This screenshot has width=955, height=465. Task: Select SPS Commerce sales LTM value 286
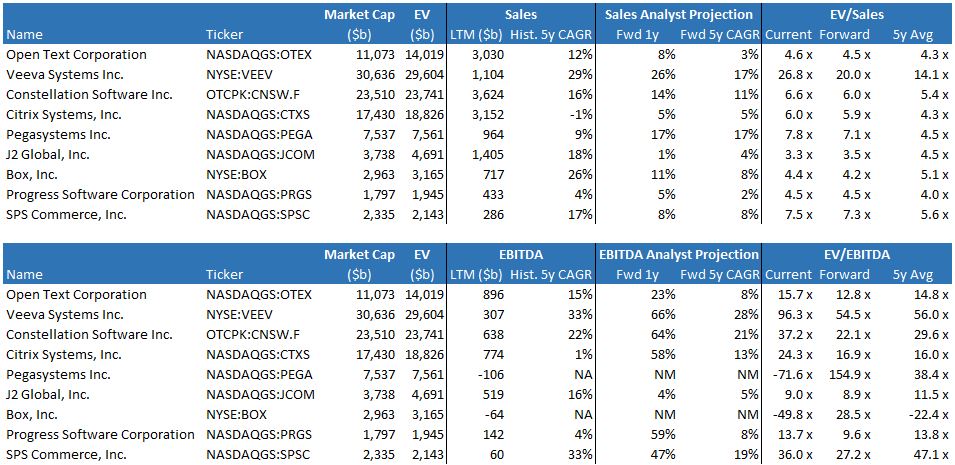tap(493, 215)
